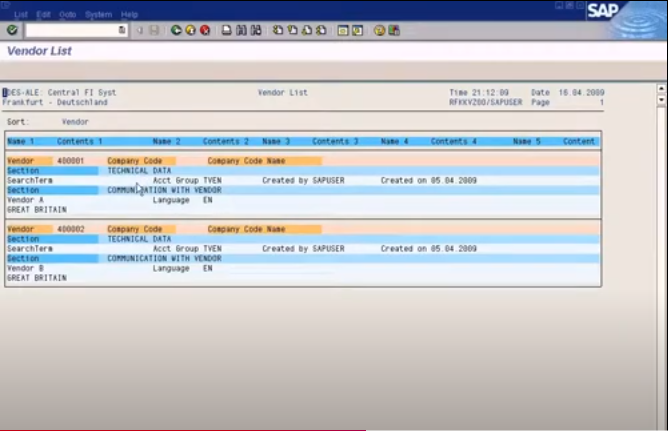Select vendor number 400002
Screen dimensions: 668x431
click(x=71, y=229)
